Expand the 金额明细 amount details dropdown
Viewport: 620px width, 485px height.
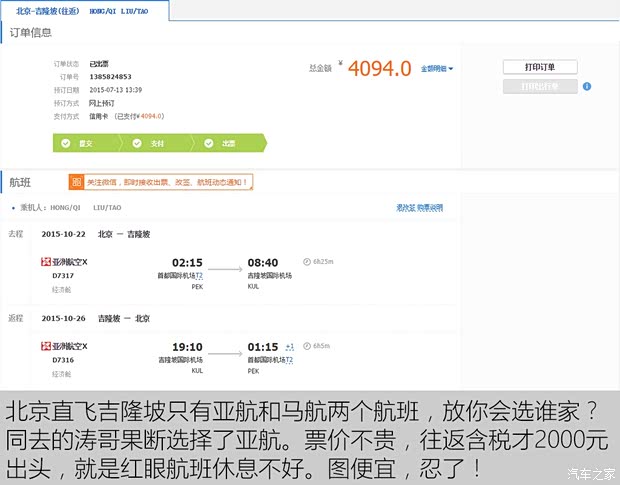pos(437,69)
